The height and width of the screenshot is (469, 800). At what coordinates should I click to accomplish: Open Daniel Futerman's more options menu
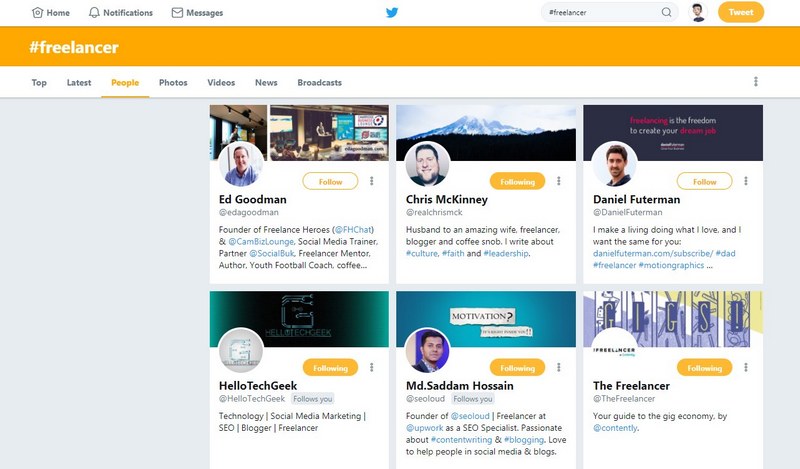(745, 181)
